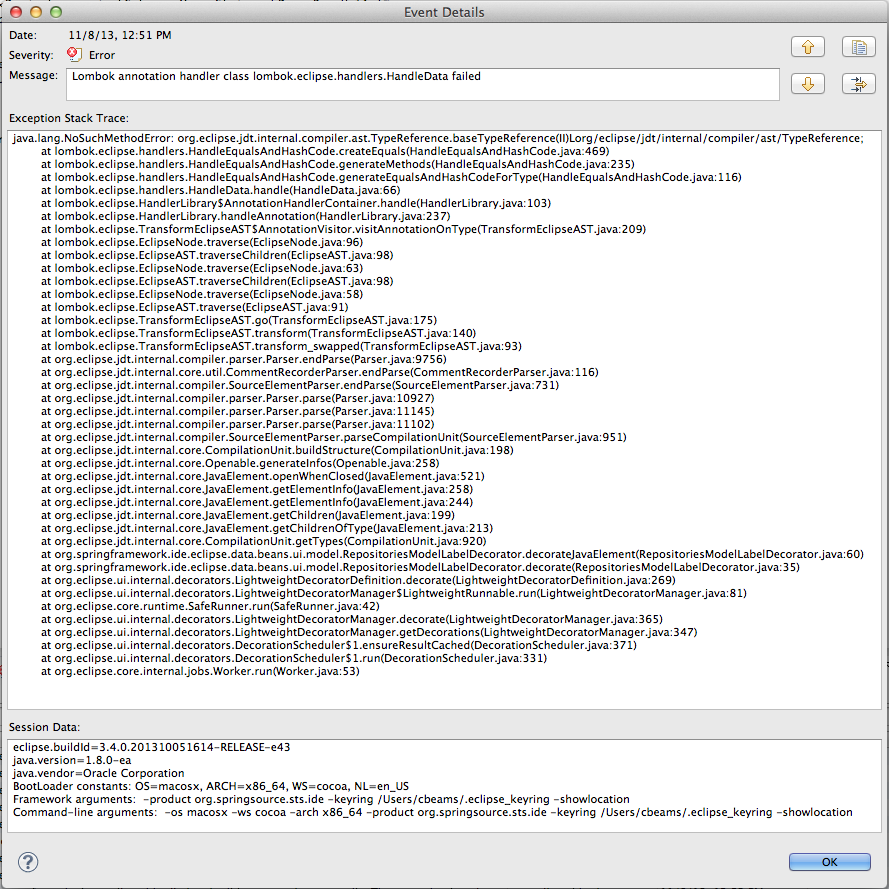889x889 pixels.
Task: Click the EclipseNode.java:96 stack line
Action: click(x=202, y=243)
